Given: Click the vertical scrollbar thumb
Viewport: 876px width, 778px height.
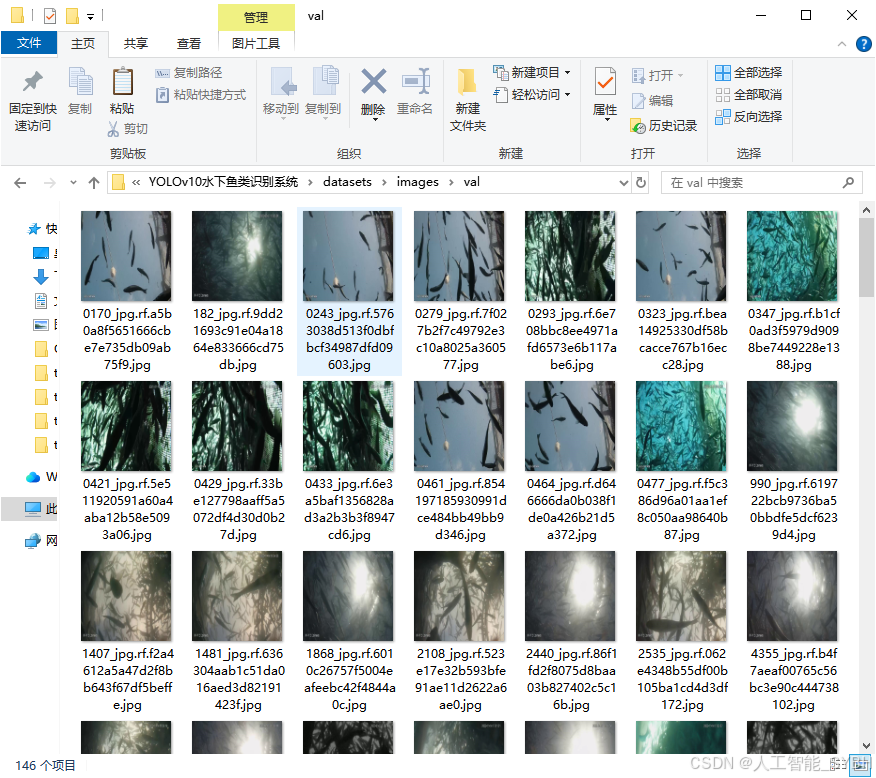Looking at the screenshot, I should (x=866, y=257).
